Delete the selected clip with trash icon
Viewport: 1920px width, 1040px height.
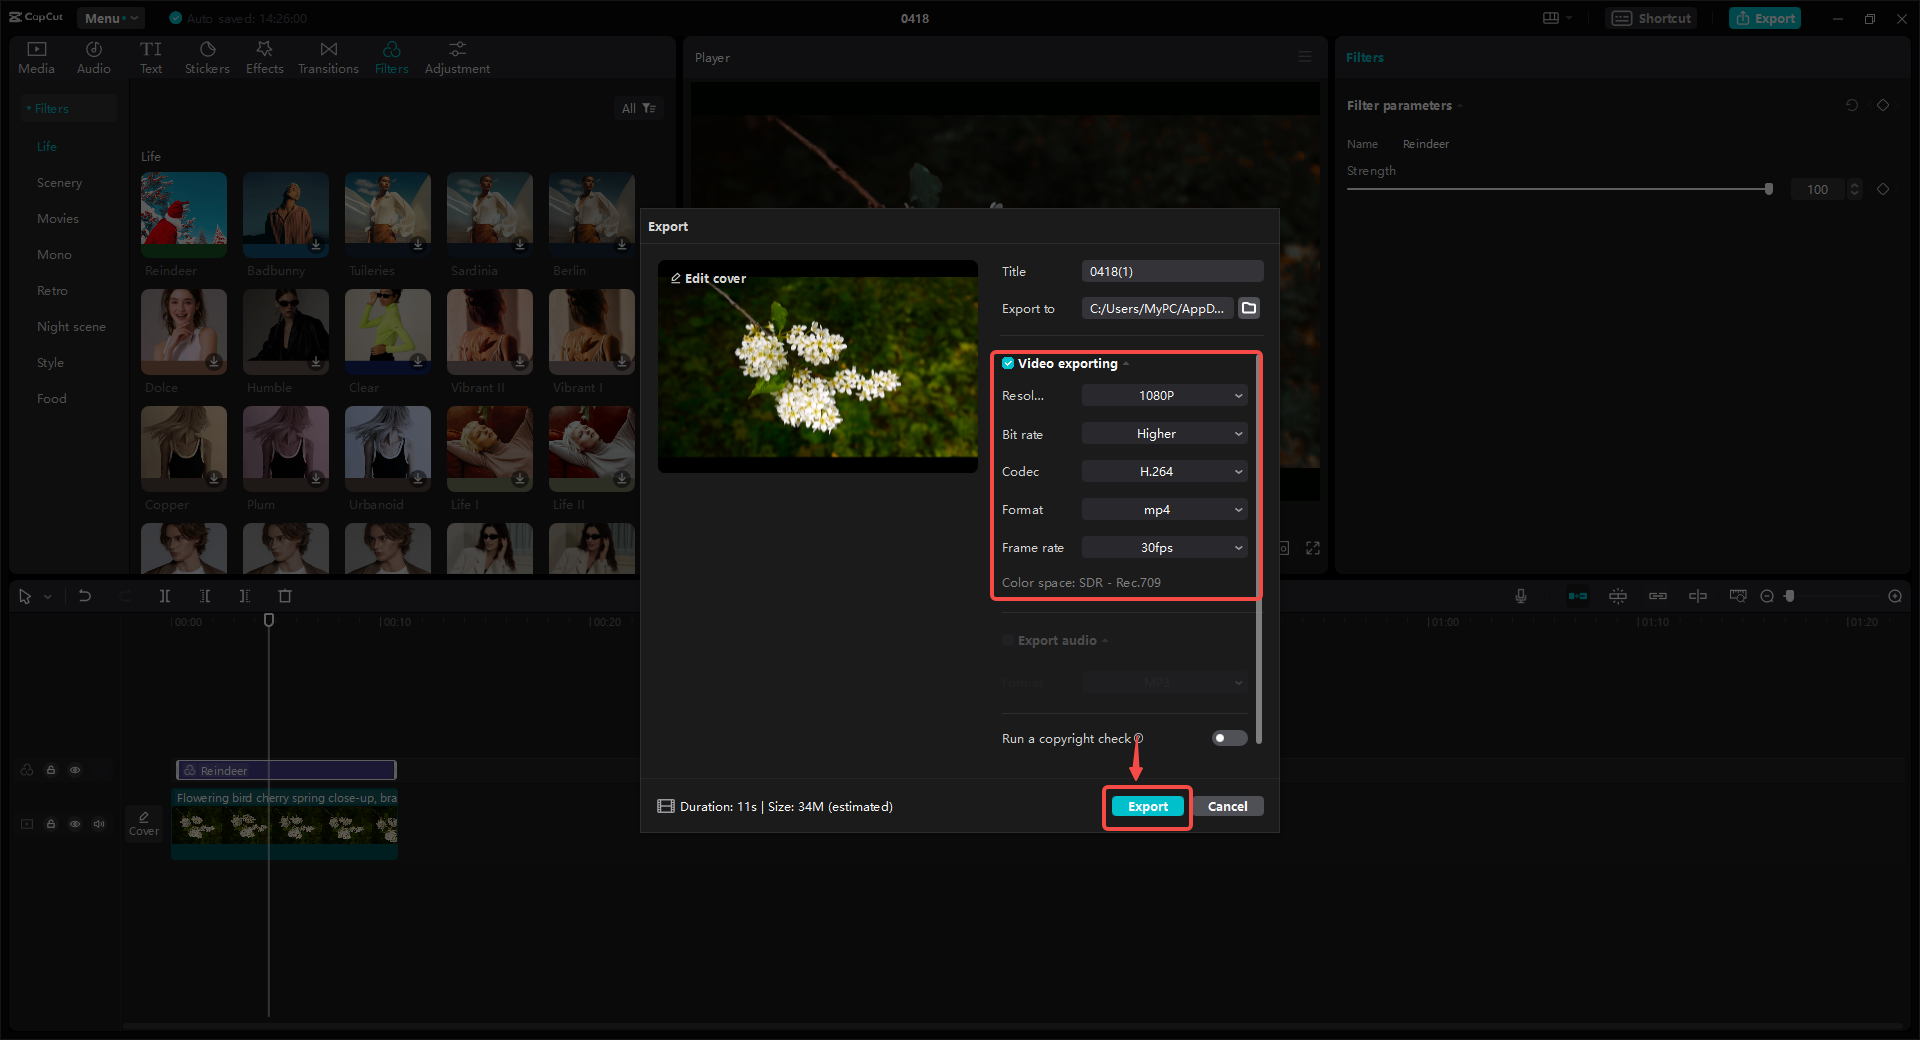click(x=285, y=596)
